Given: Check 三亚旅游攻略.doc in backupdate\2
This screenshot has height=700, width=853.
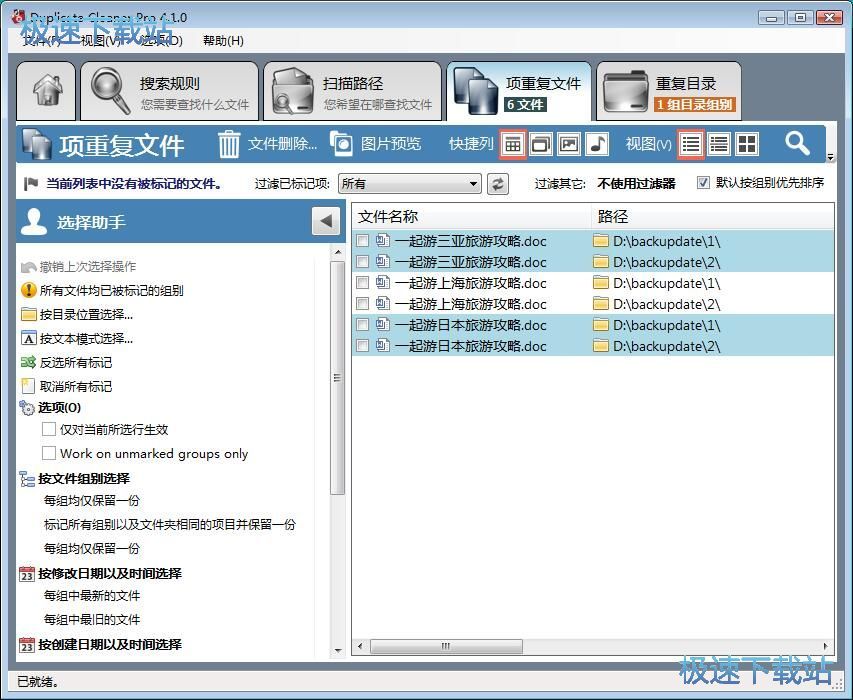Looking at the screenshot, I should [x=362, y=262].
